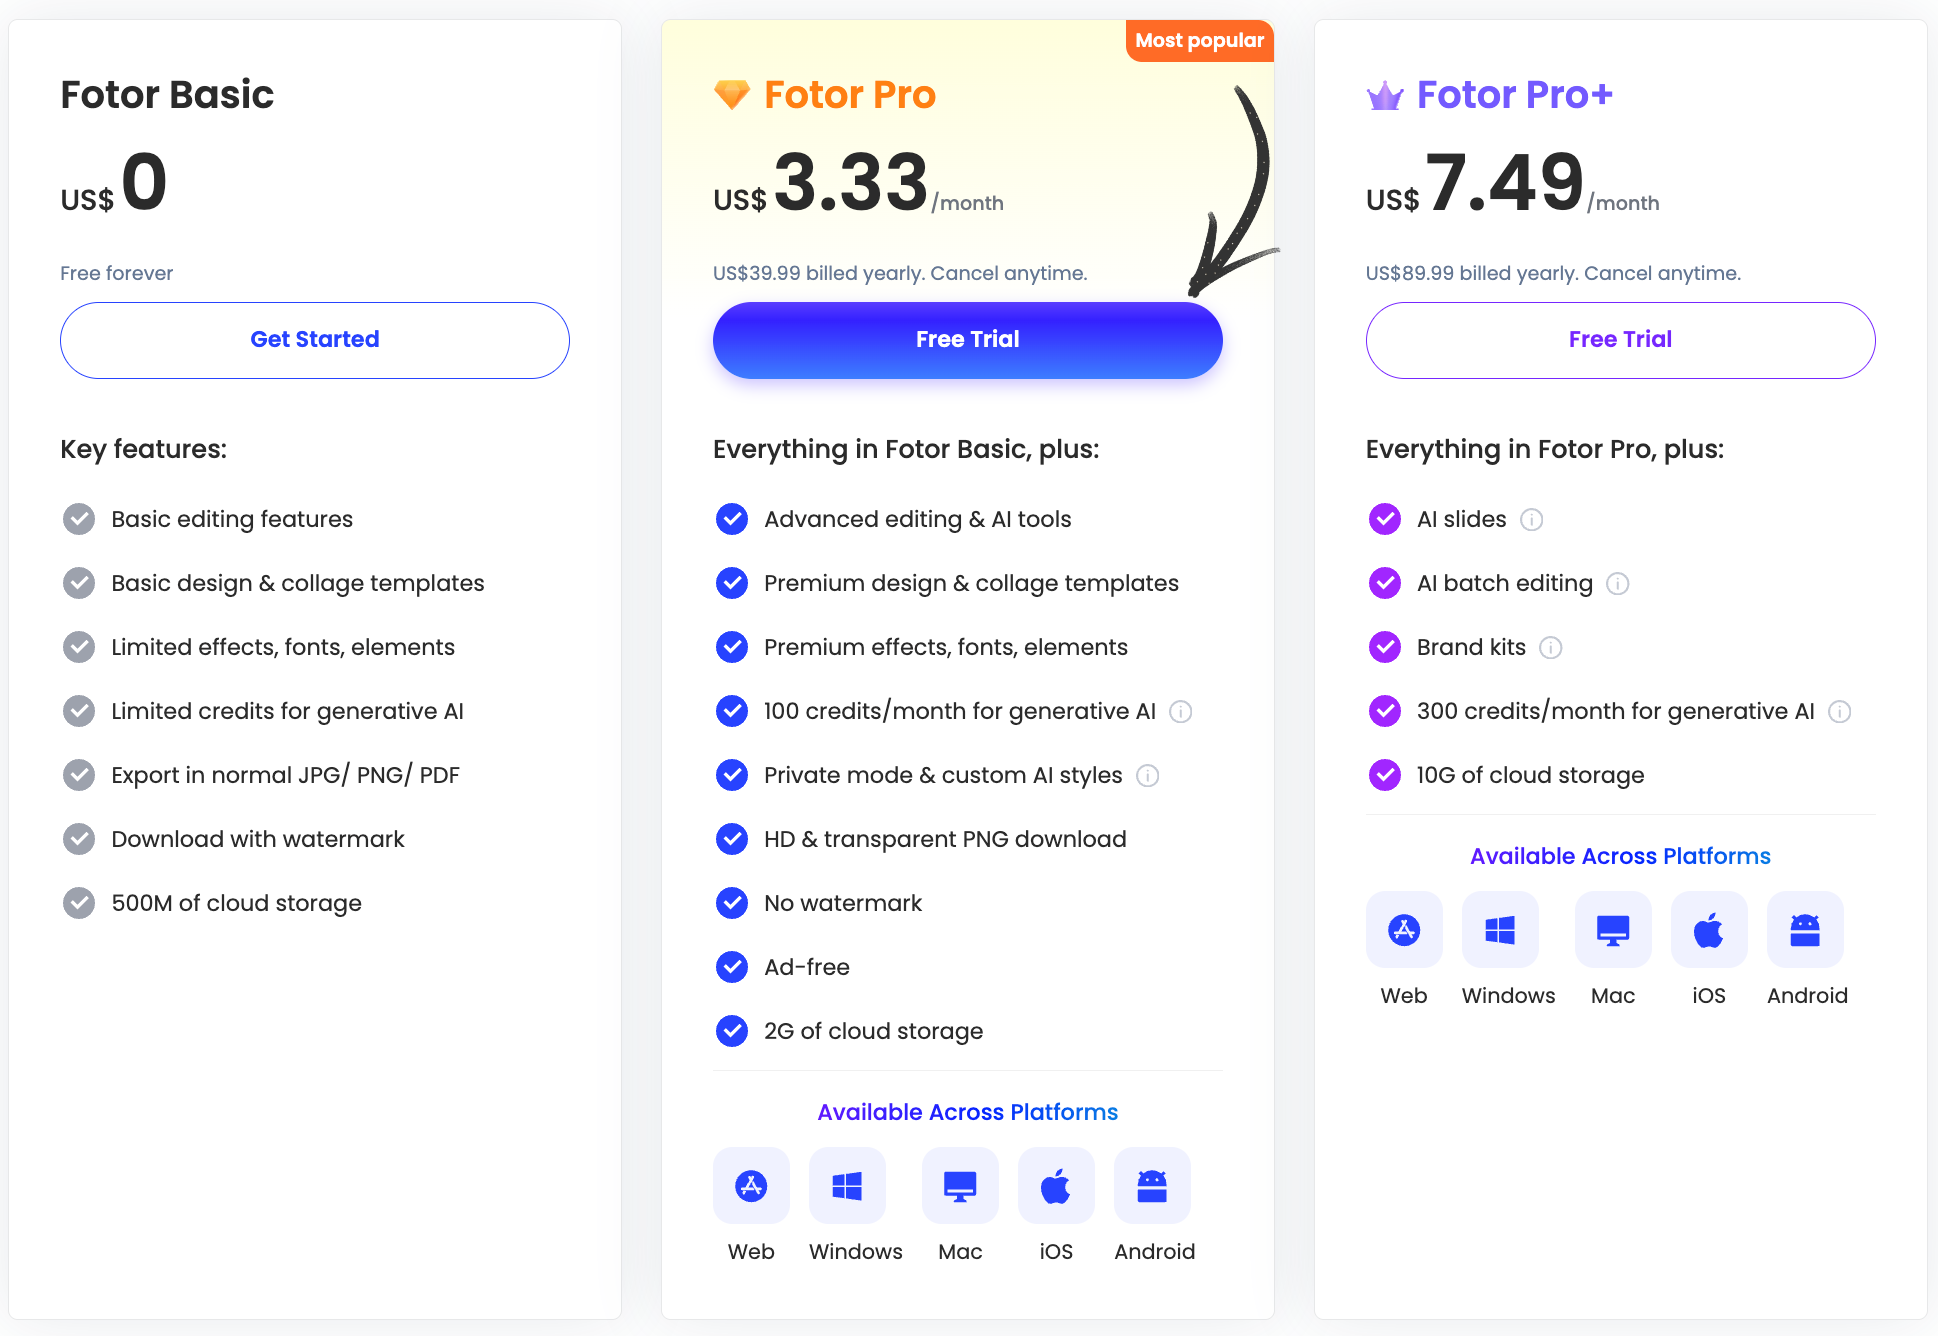Click the Web platform icon under Fotor Pro+

pyautogui.click(x=1404, y=930)
